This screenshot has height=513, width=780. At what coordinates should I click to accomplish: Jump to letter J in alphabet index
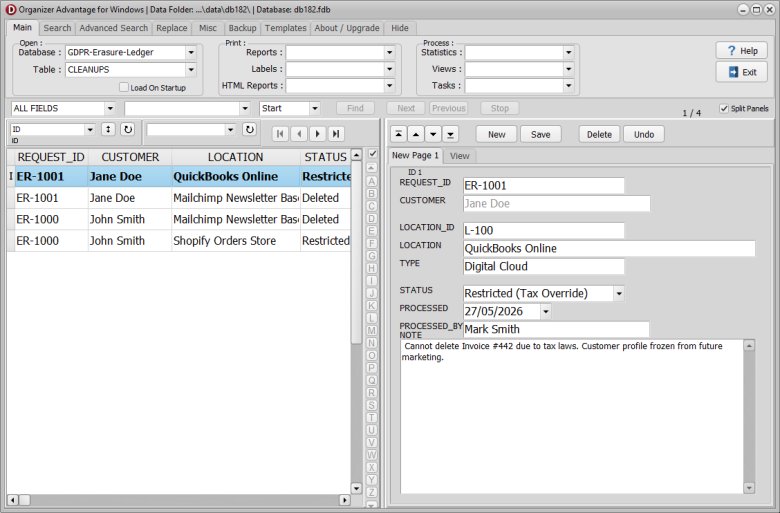[x=372, y=293]
